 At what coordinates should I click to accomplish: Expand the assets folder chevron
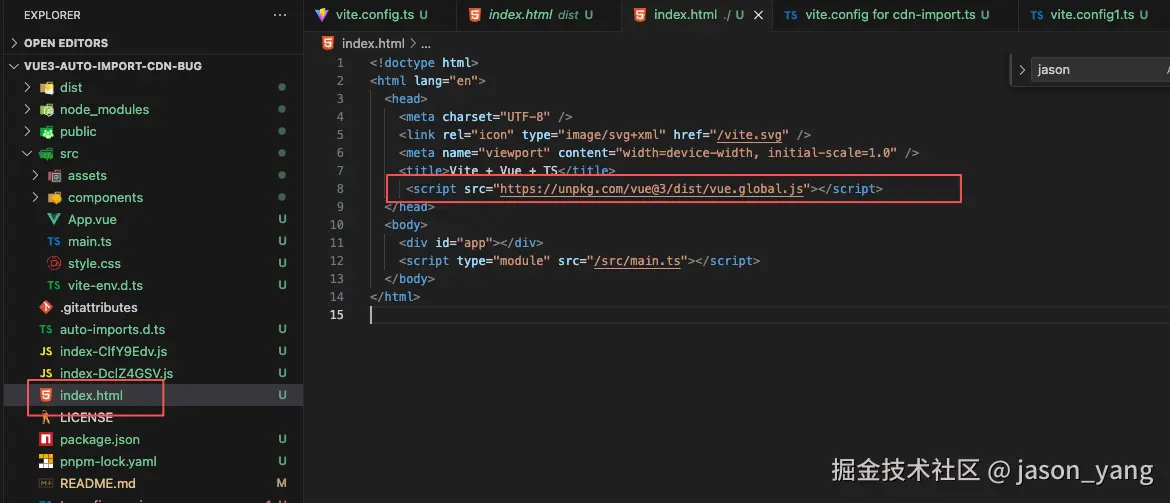pyautogui.click(x=36, y=175)
